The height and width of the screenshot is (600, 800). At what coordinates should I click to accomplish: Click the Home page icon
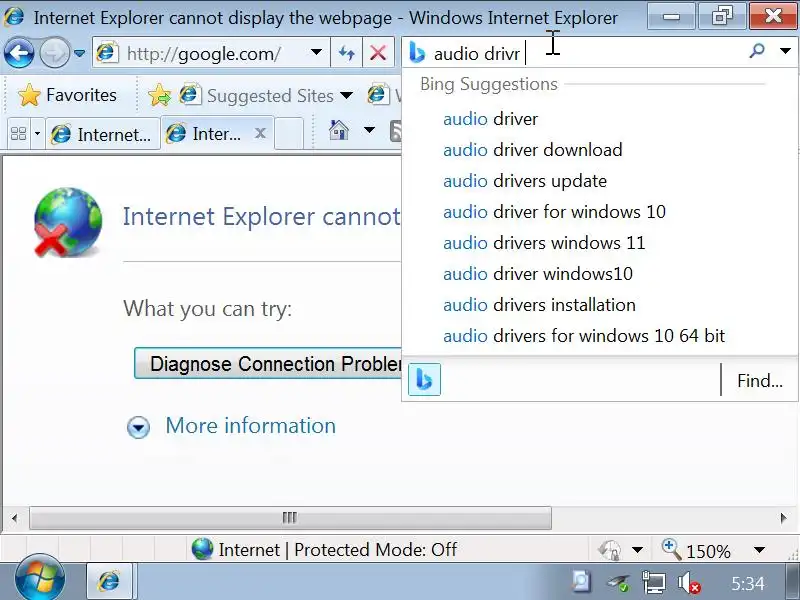pos(339,130)
